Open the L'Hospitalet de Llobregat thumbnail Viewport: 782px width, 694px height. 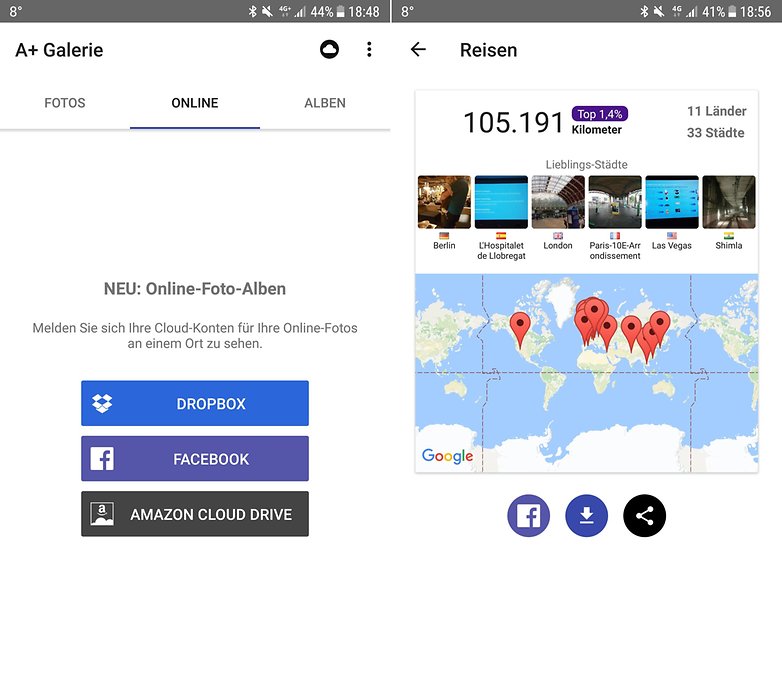pos(501,202)
